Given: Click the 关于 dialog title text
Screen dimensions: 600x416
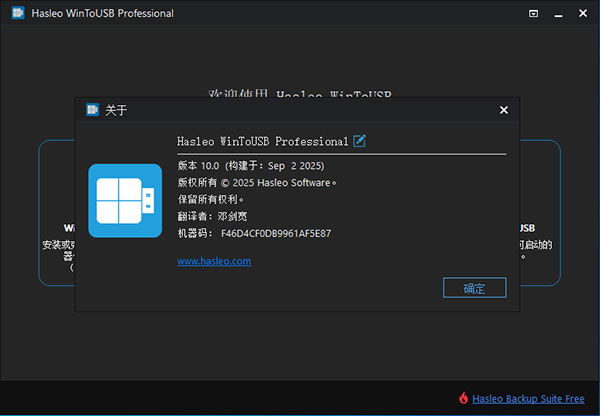Looking at the screenshot, I should coord(116,110).
